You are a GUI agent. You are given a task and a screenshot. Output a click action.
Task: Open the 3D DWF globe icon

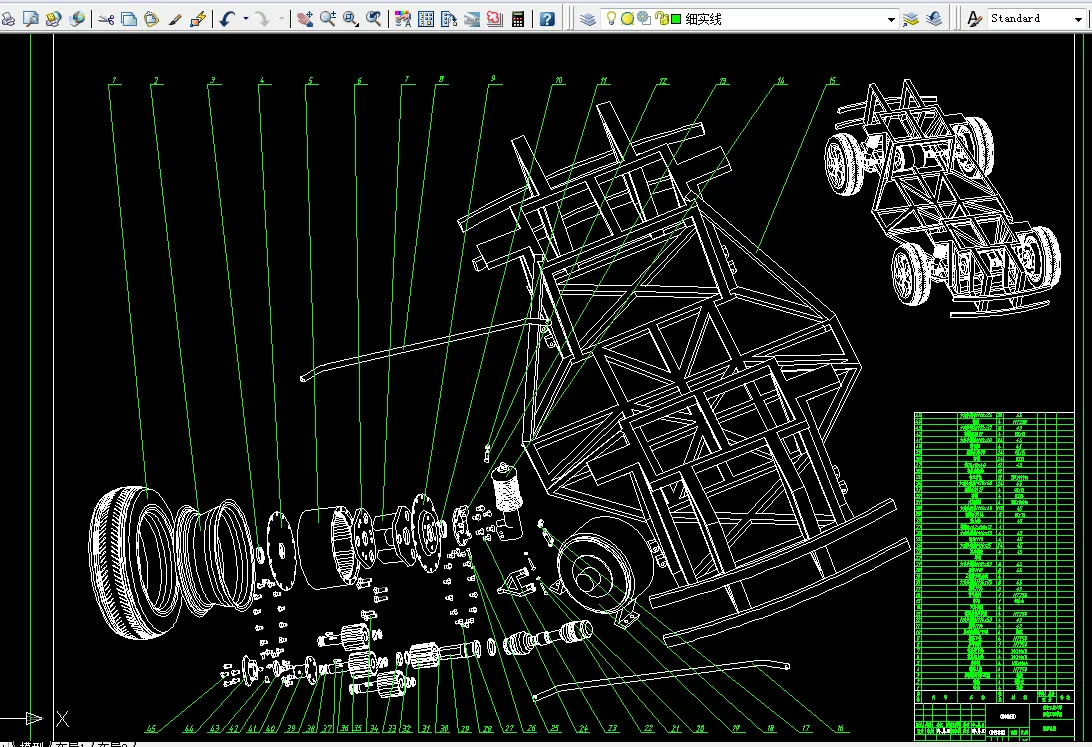tap(77, 19)
